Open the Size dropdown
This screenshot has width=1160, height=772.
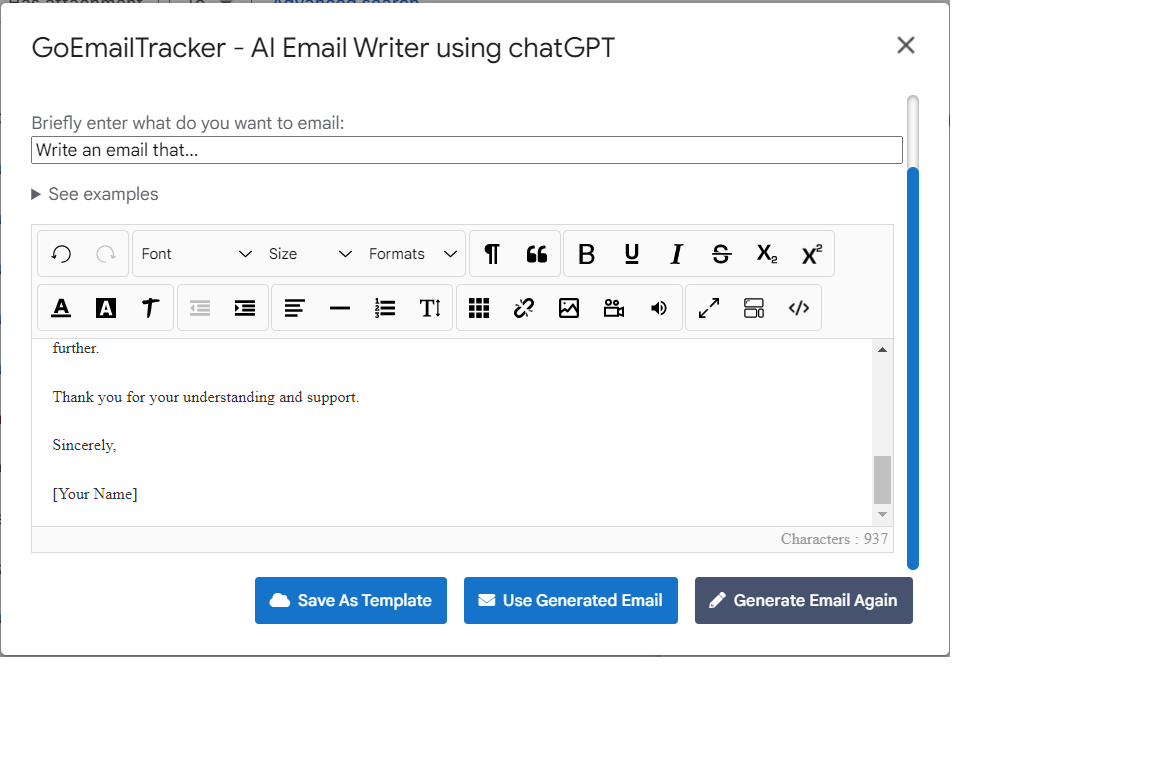pyautogui.click(x=310, y=253)
